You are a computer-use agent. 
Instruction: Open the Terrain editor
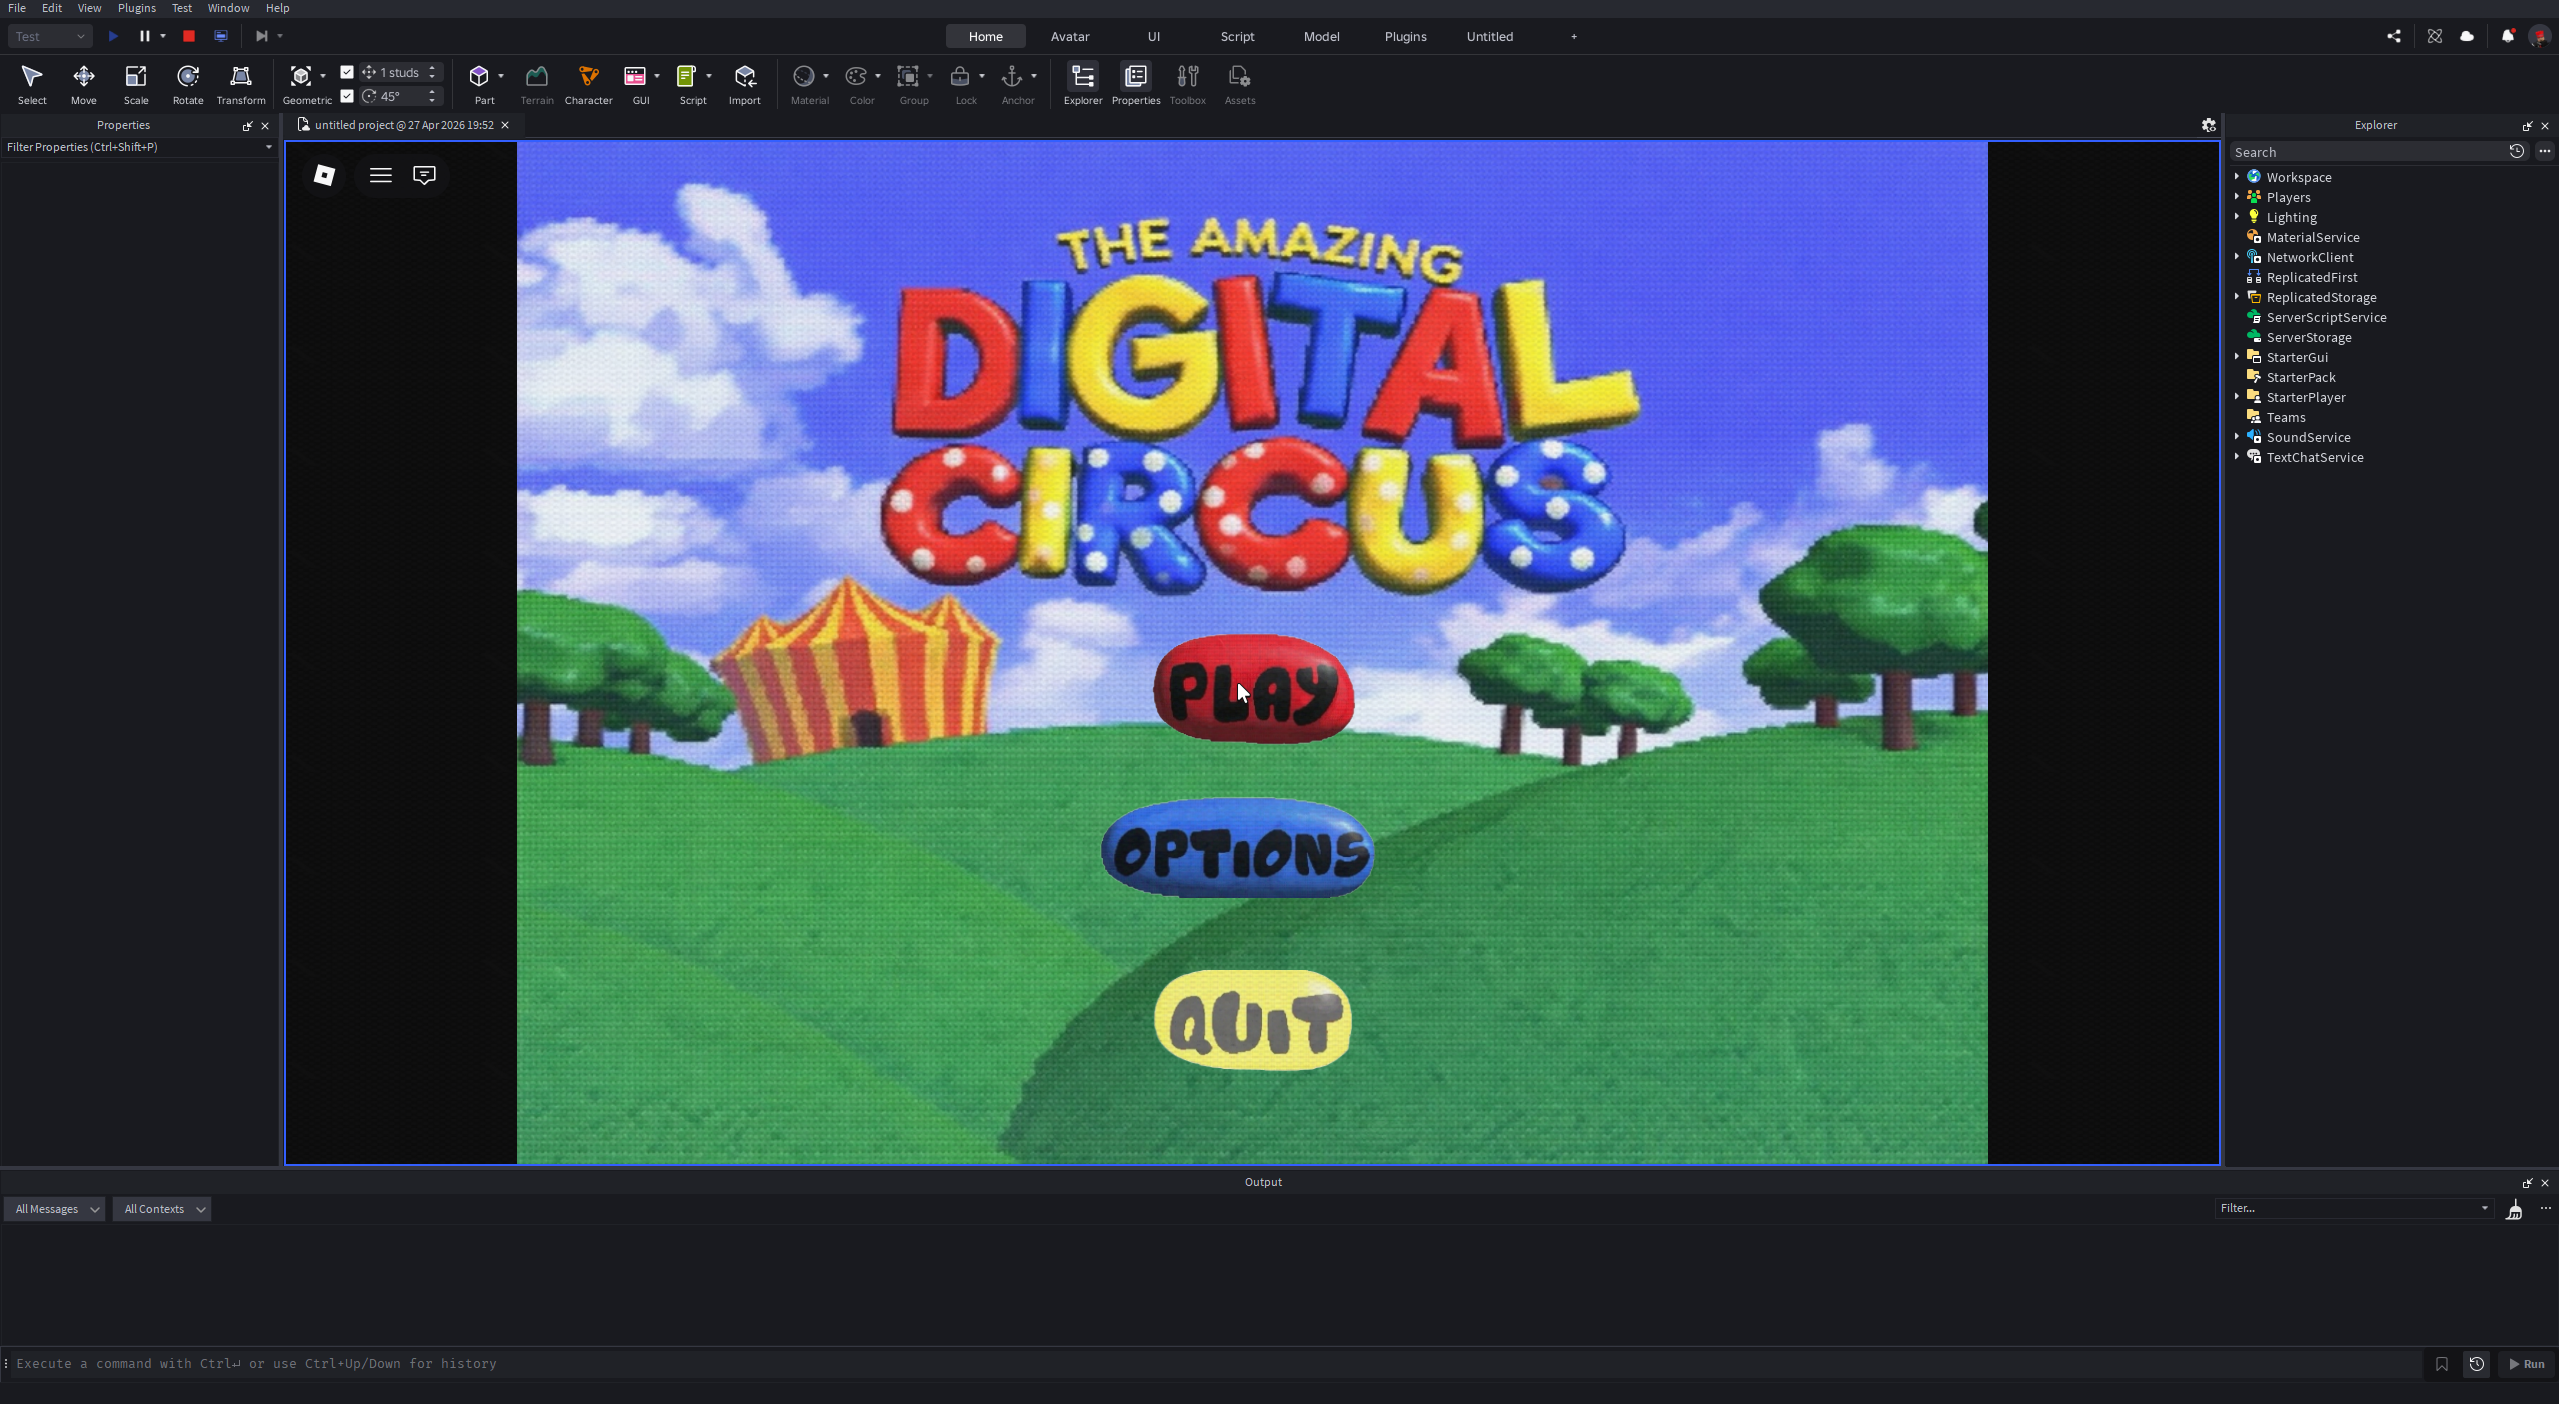[537, 84]
